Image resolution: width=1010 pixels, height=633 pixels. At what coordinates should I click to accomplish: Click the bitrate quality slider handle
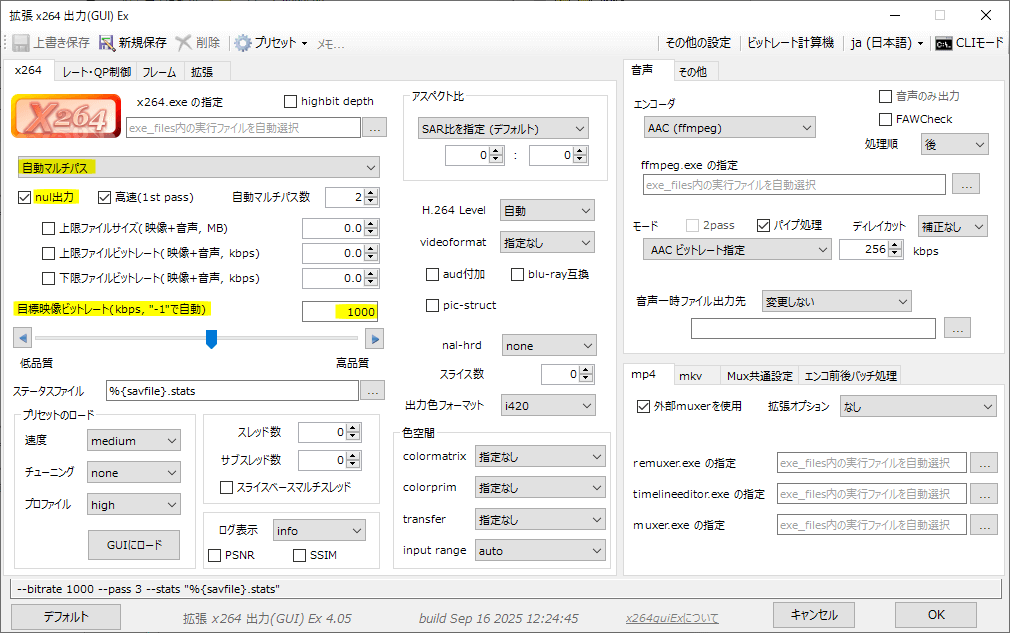[x=211, y=339]
